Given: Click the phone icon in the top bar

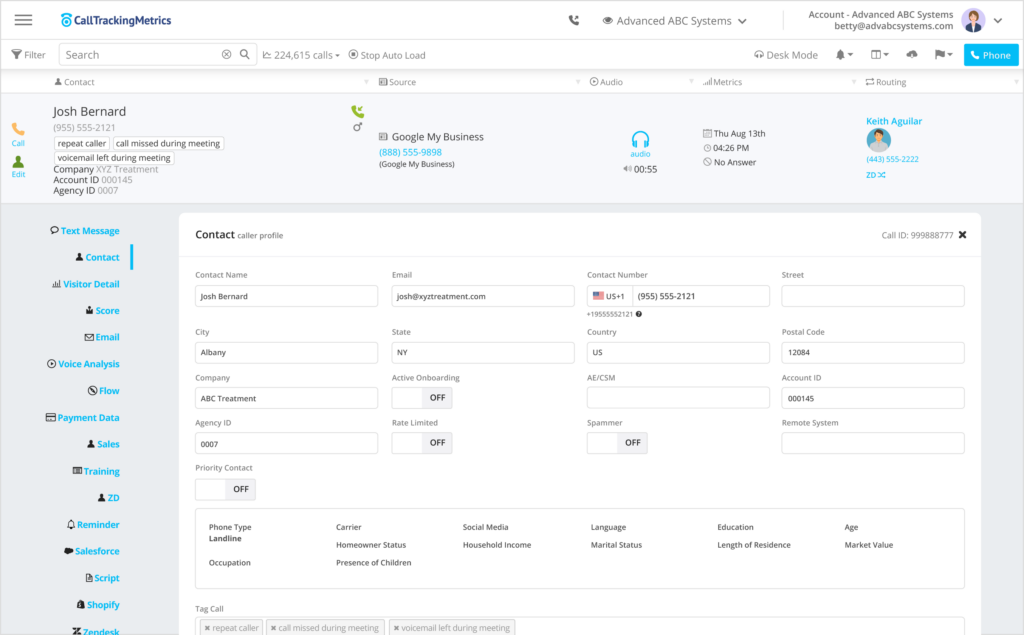Looking at the screenshot, I should [x=573, y=19].
